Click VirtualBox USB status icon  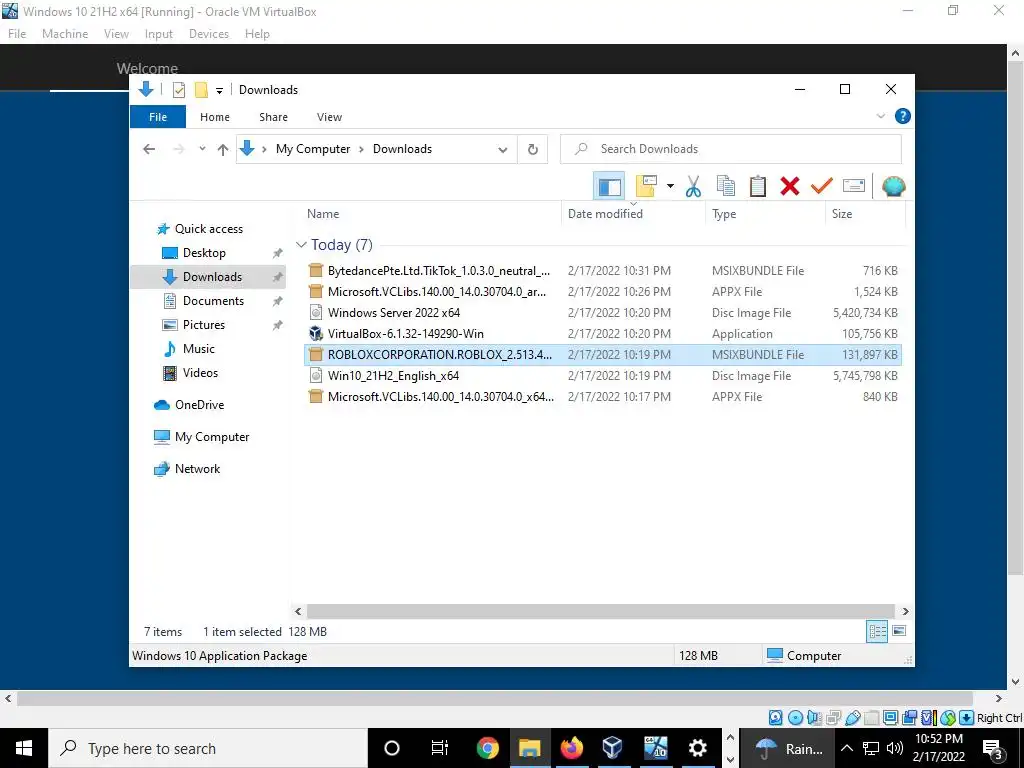click(852, 718)
